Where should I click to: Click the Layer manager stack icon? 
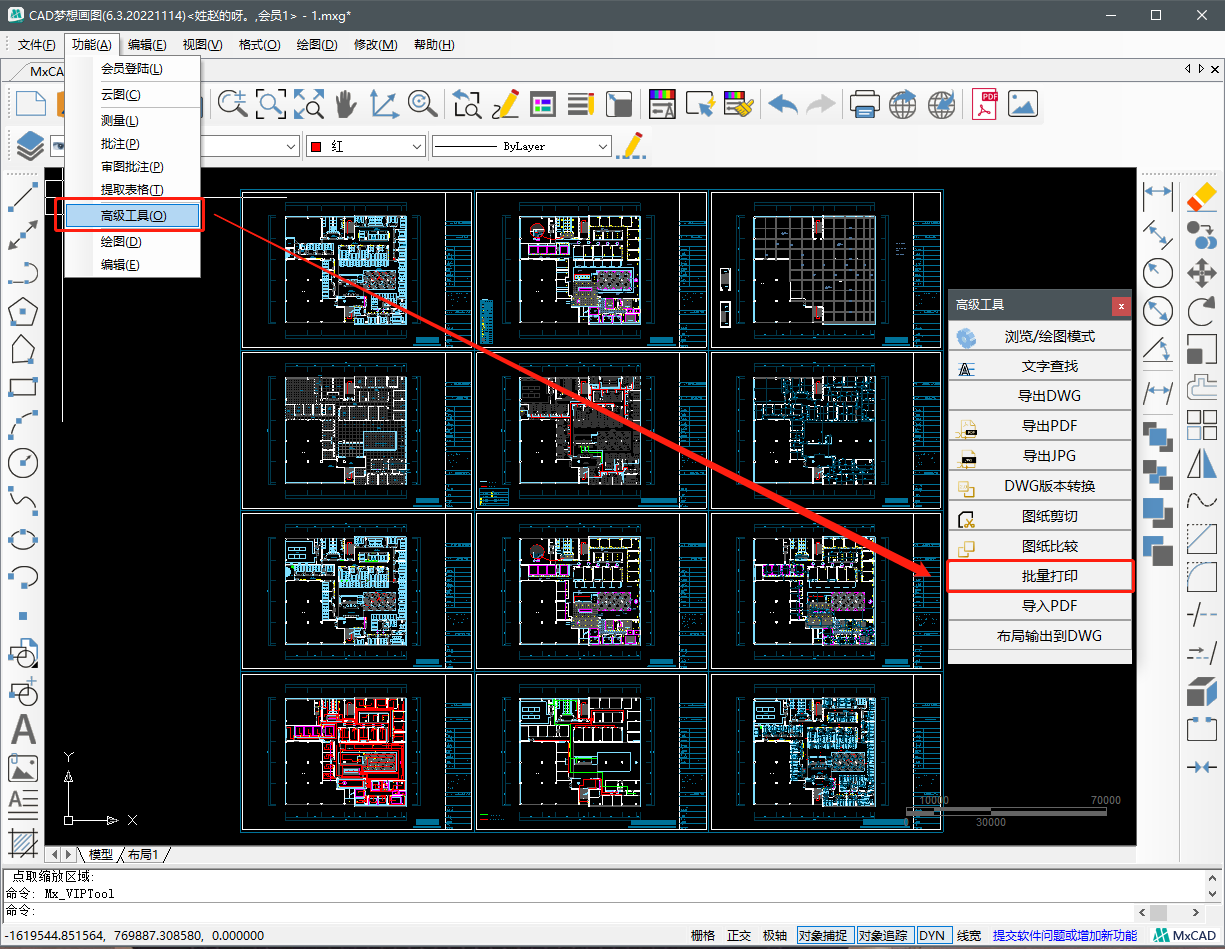(30, 146)
